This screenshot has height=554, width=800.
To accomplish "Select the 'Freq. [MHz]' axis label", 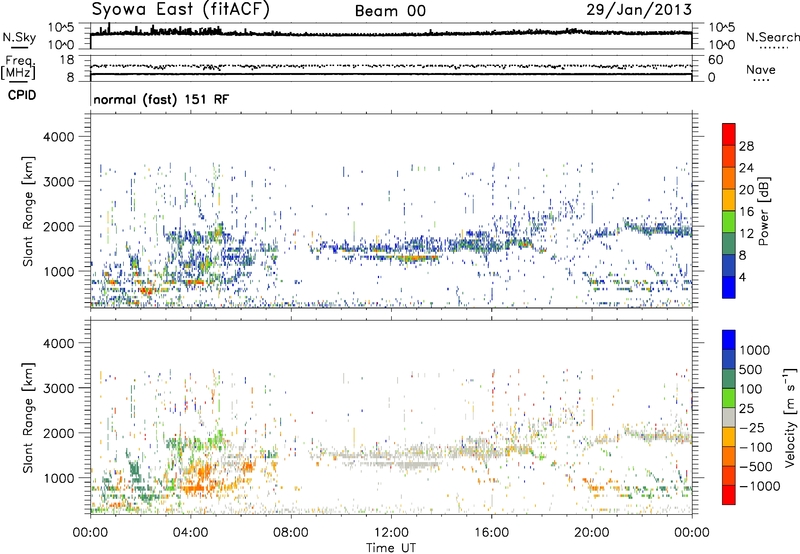I will (x=18, y=68).
